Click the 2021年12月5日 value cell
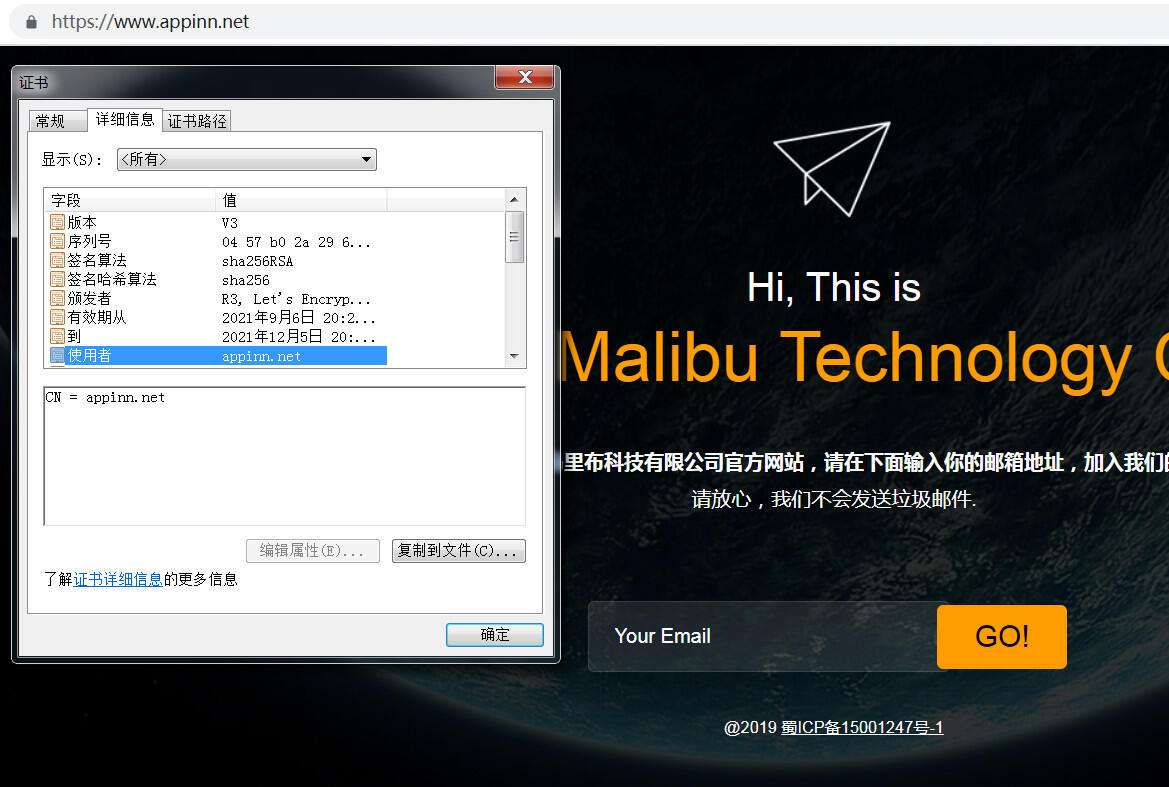This screenshot has width=1169, height=787. click(298, 337)
